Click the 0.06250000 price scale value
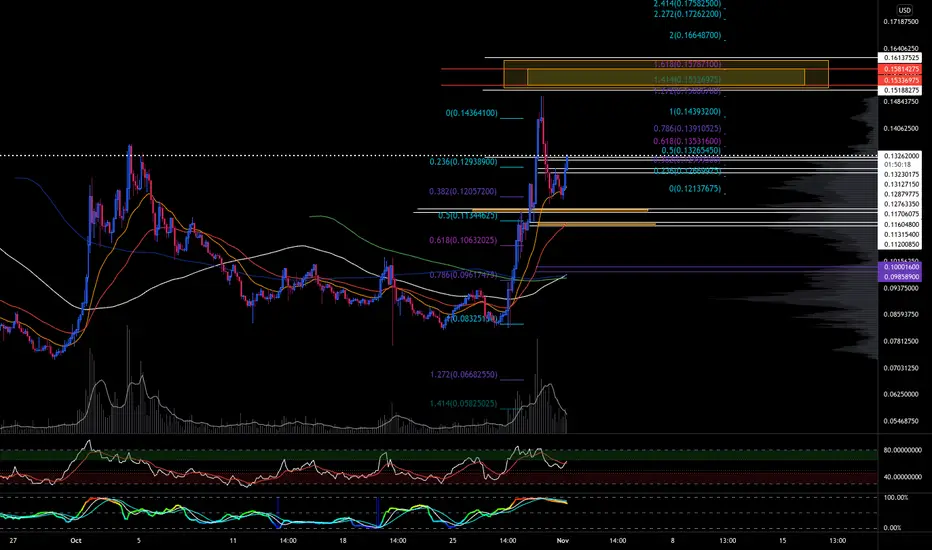Screen dimensions: 932x550 900,394
